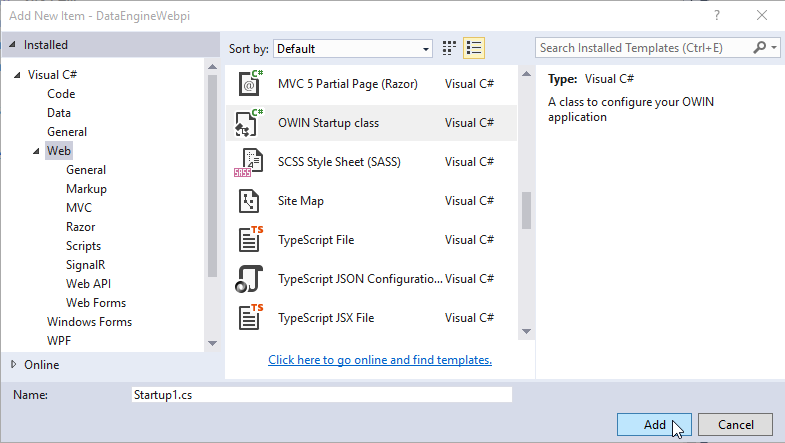Viewport: 785px width, 443px height.
Task: Switch to medium icons list view
Action: [474, 48]
